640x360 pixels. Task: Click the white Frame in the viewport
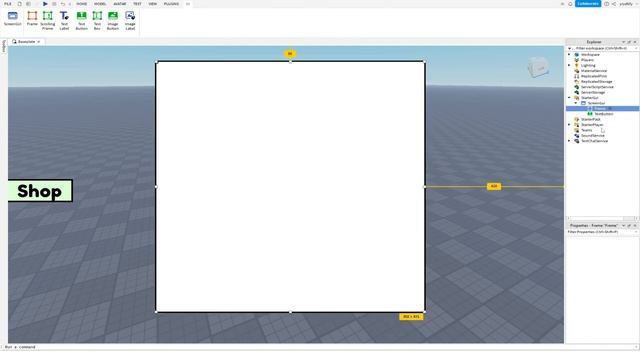(290, 187)
